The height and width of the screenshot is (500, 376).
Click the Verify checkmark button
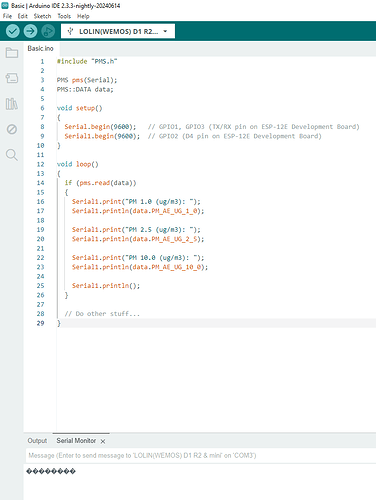point(12,31)
